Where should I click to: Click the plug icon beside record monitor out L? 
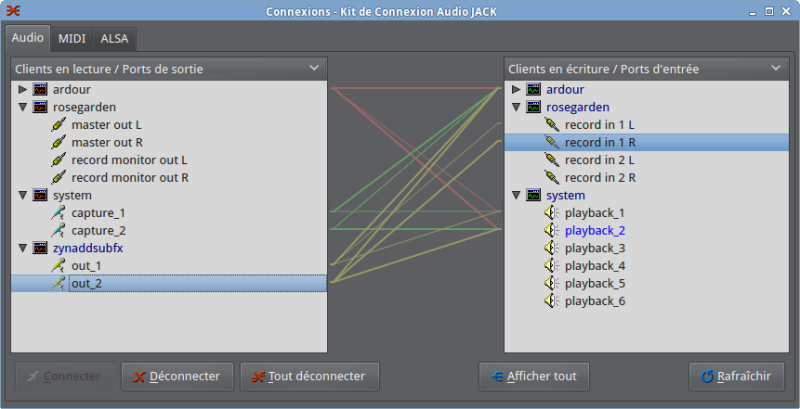pyautogui.click(x=59, y=160)
